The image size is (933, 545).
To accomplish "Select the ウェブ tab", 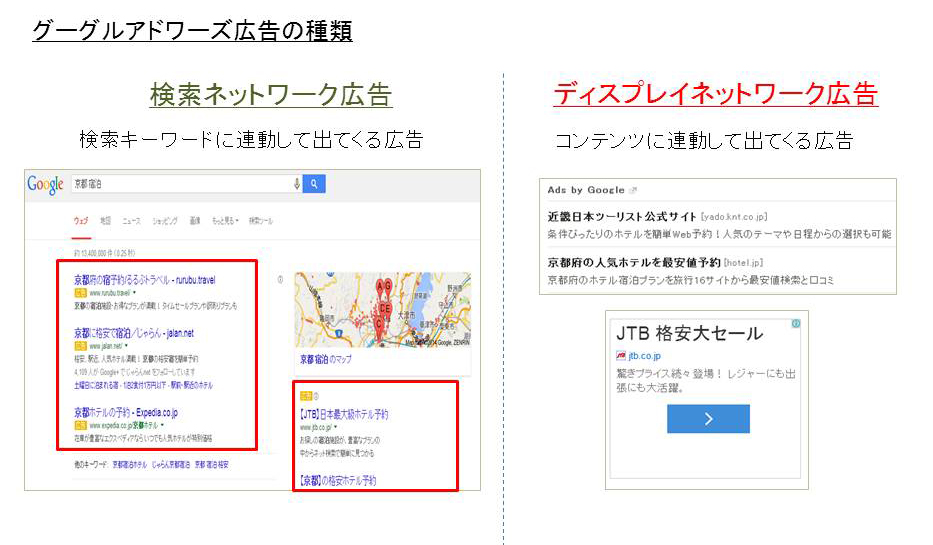I will click(x=81, y=221).
